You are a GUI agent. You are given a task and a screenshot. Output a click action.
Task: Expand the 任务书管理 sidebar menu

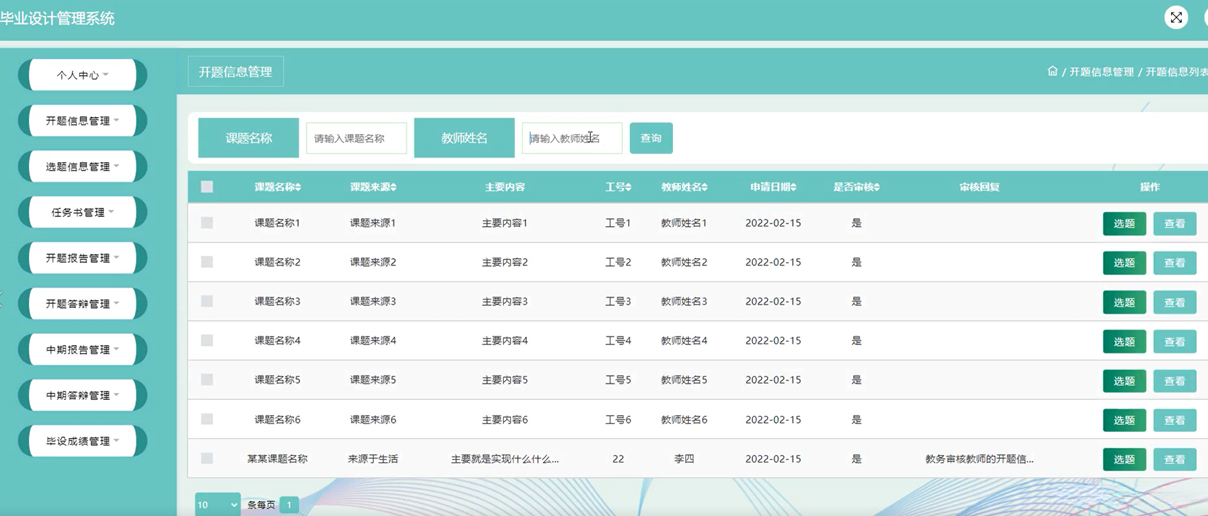(83, 212)
